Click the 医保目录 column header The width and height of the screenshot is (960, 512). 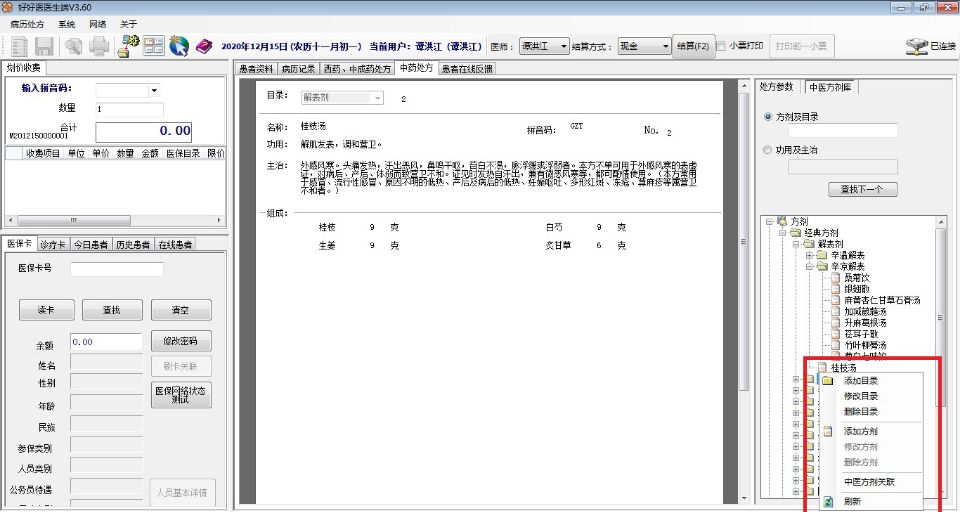point(183,153)
